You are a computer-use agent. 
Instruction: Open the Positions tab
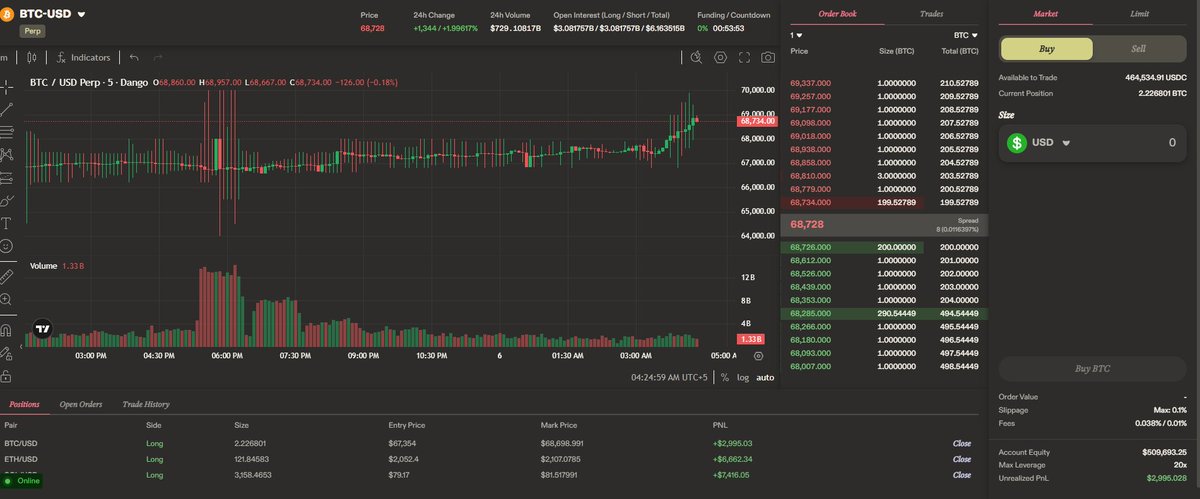[x=24, y=404]
